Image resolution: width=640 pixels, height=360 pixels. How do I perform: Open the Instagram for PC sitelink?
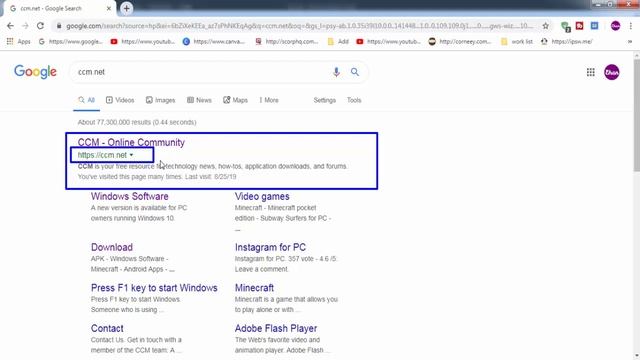(x=270, y=247)
